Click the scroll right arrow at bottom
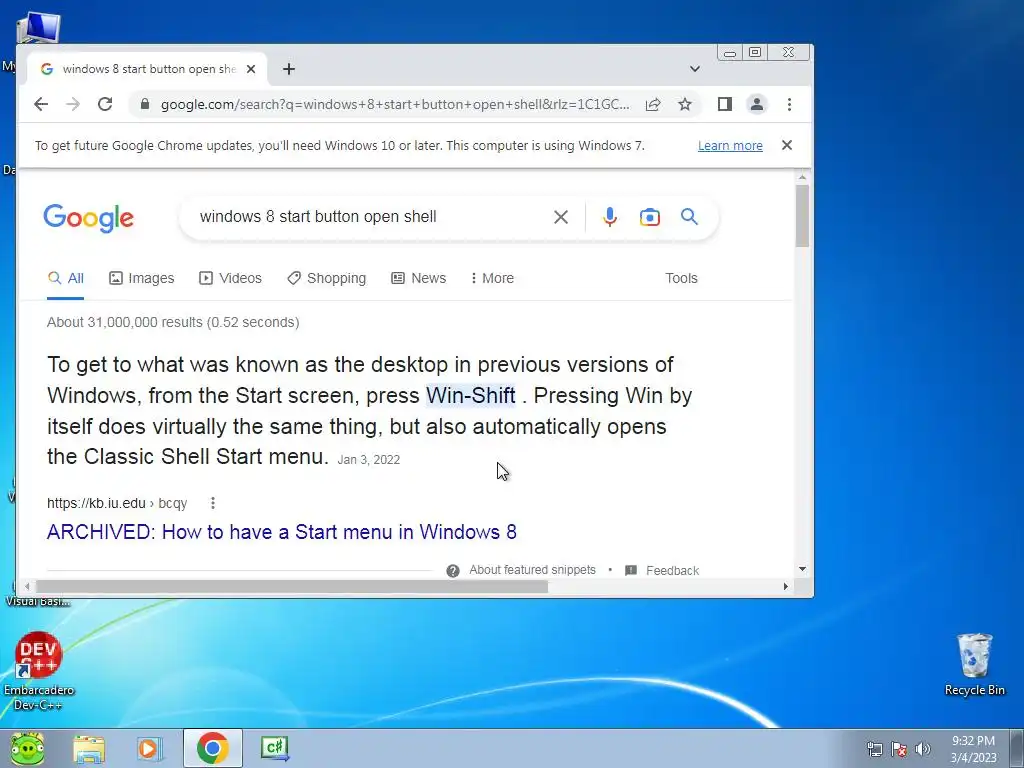Screen dimensions: 1024x768 785,586
